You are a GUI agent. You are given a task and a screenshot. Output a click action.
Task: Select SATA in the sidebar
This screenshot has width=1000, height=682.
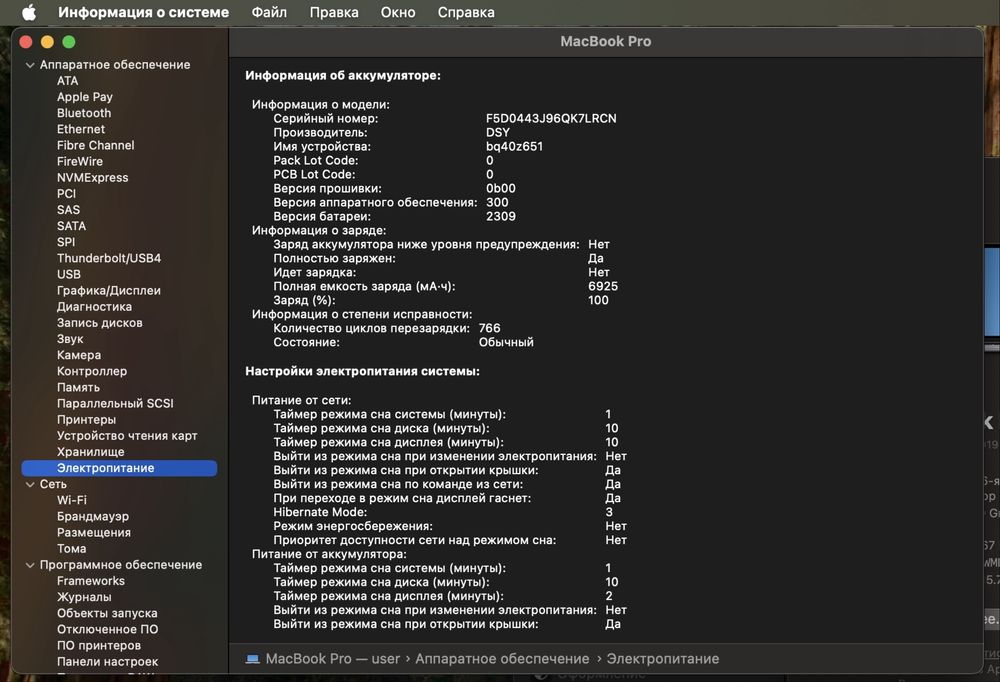[71, 226]
